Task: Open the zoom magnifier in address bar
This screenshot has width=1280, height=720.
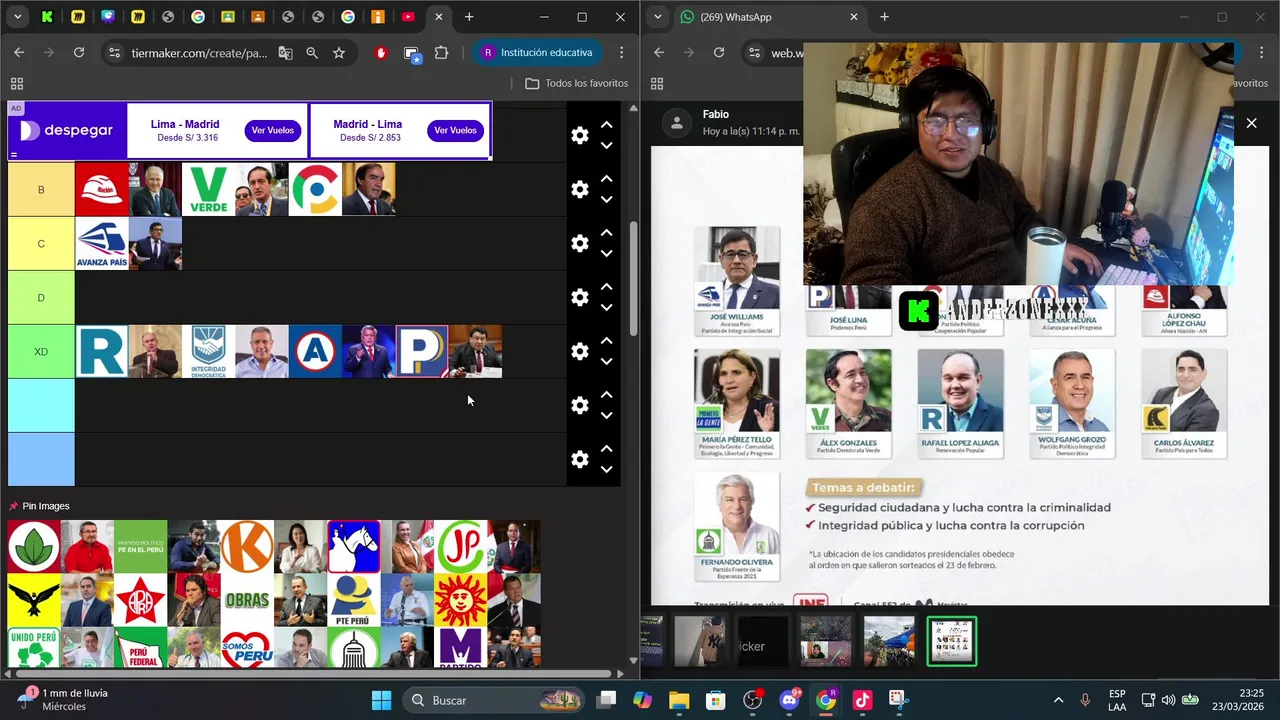Action: tap(312, 52)
